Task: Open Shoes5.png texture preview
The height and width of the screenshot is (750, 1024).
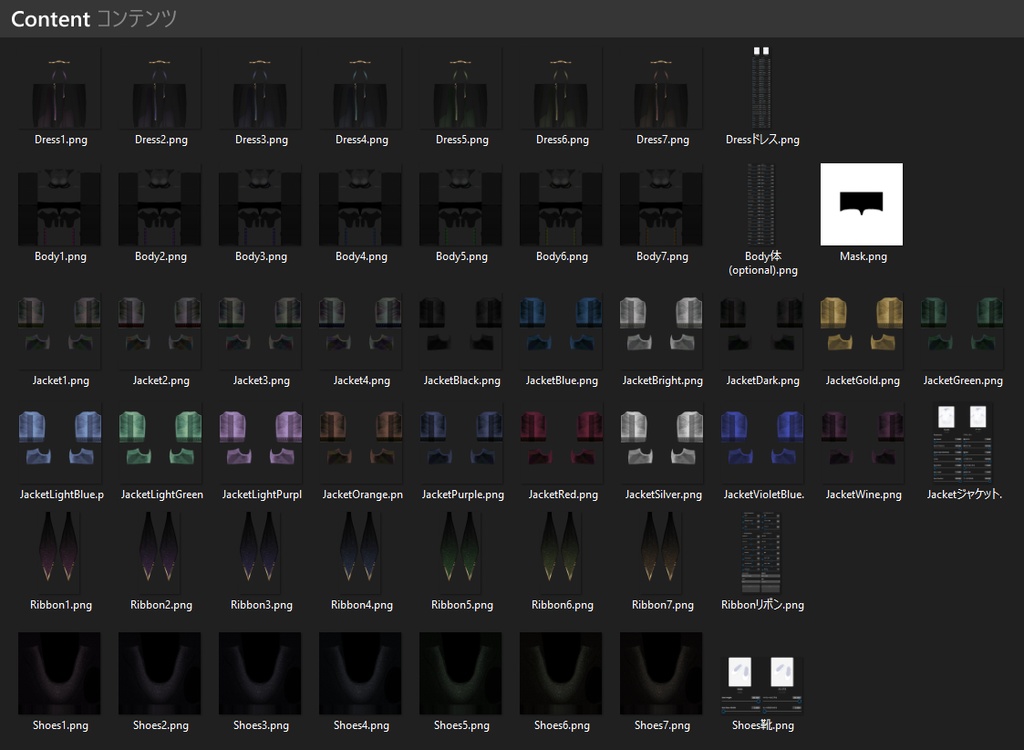Action: (x=460, y=682)
